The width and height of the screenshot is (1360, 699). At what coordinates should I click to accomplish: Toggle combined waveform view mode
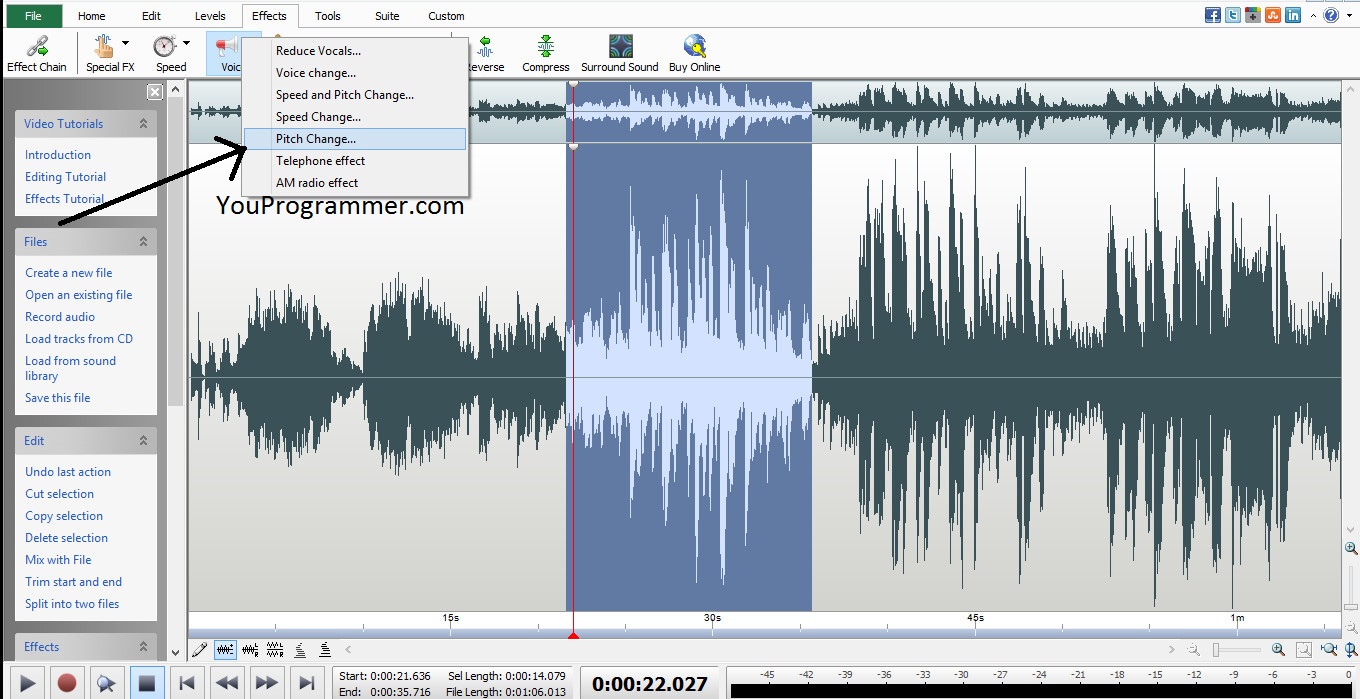(225, 650)
